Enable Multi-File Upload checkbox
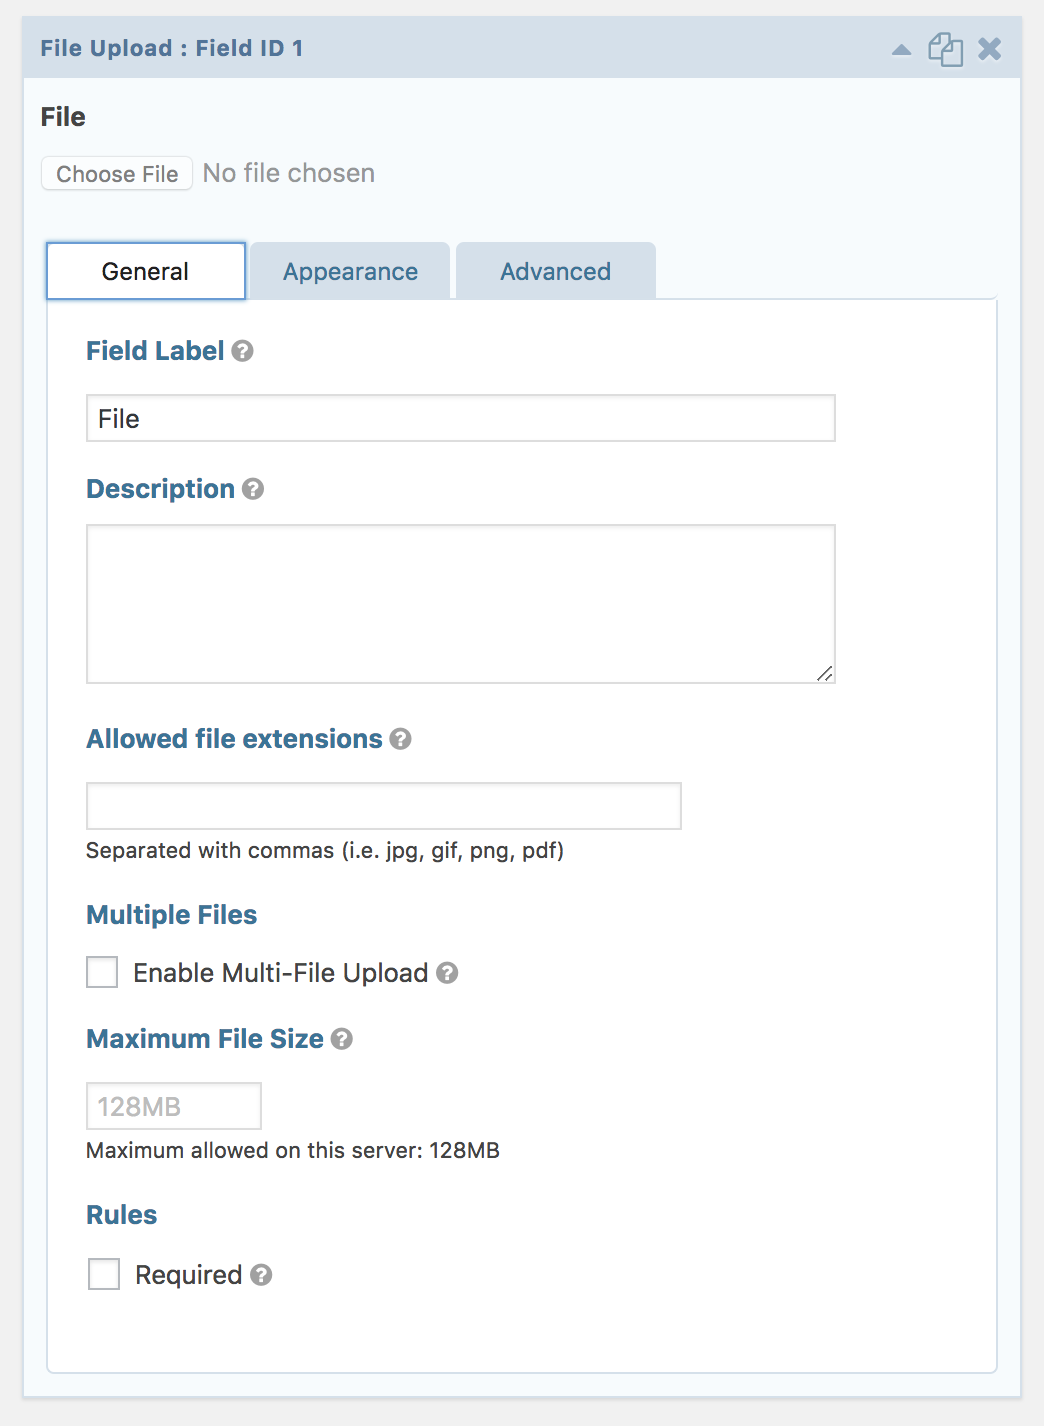 [102, 972]
